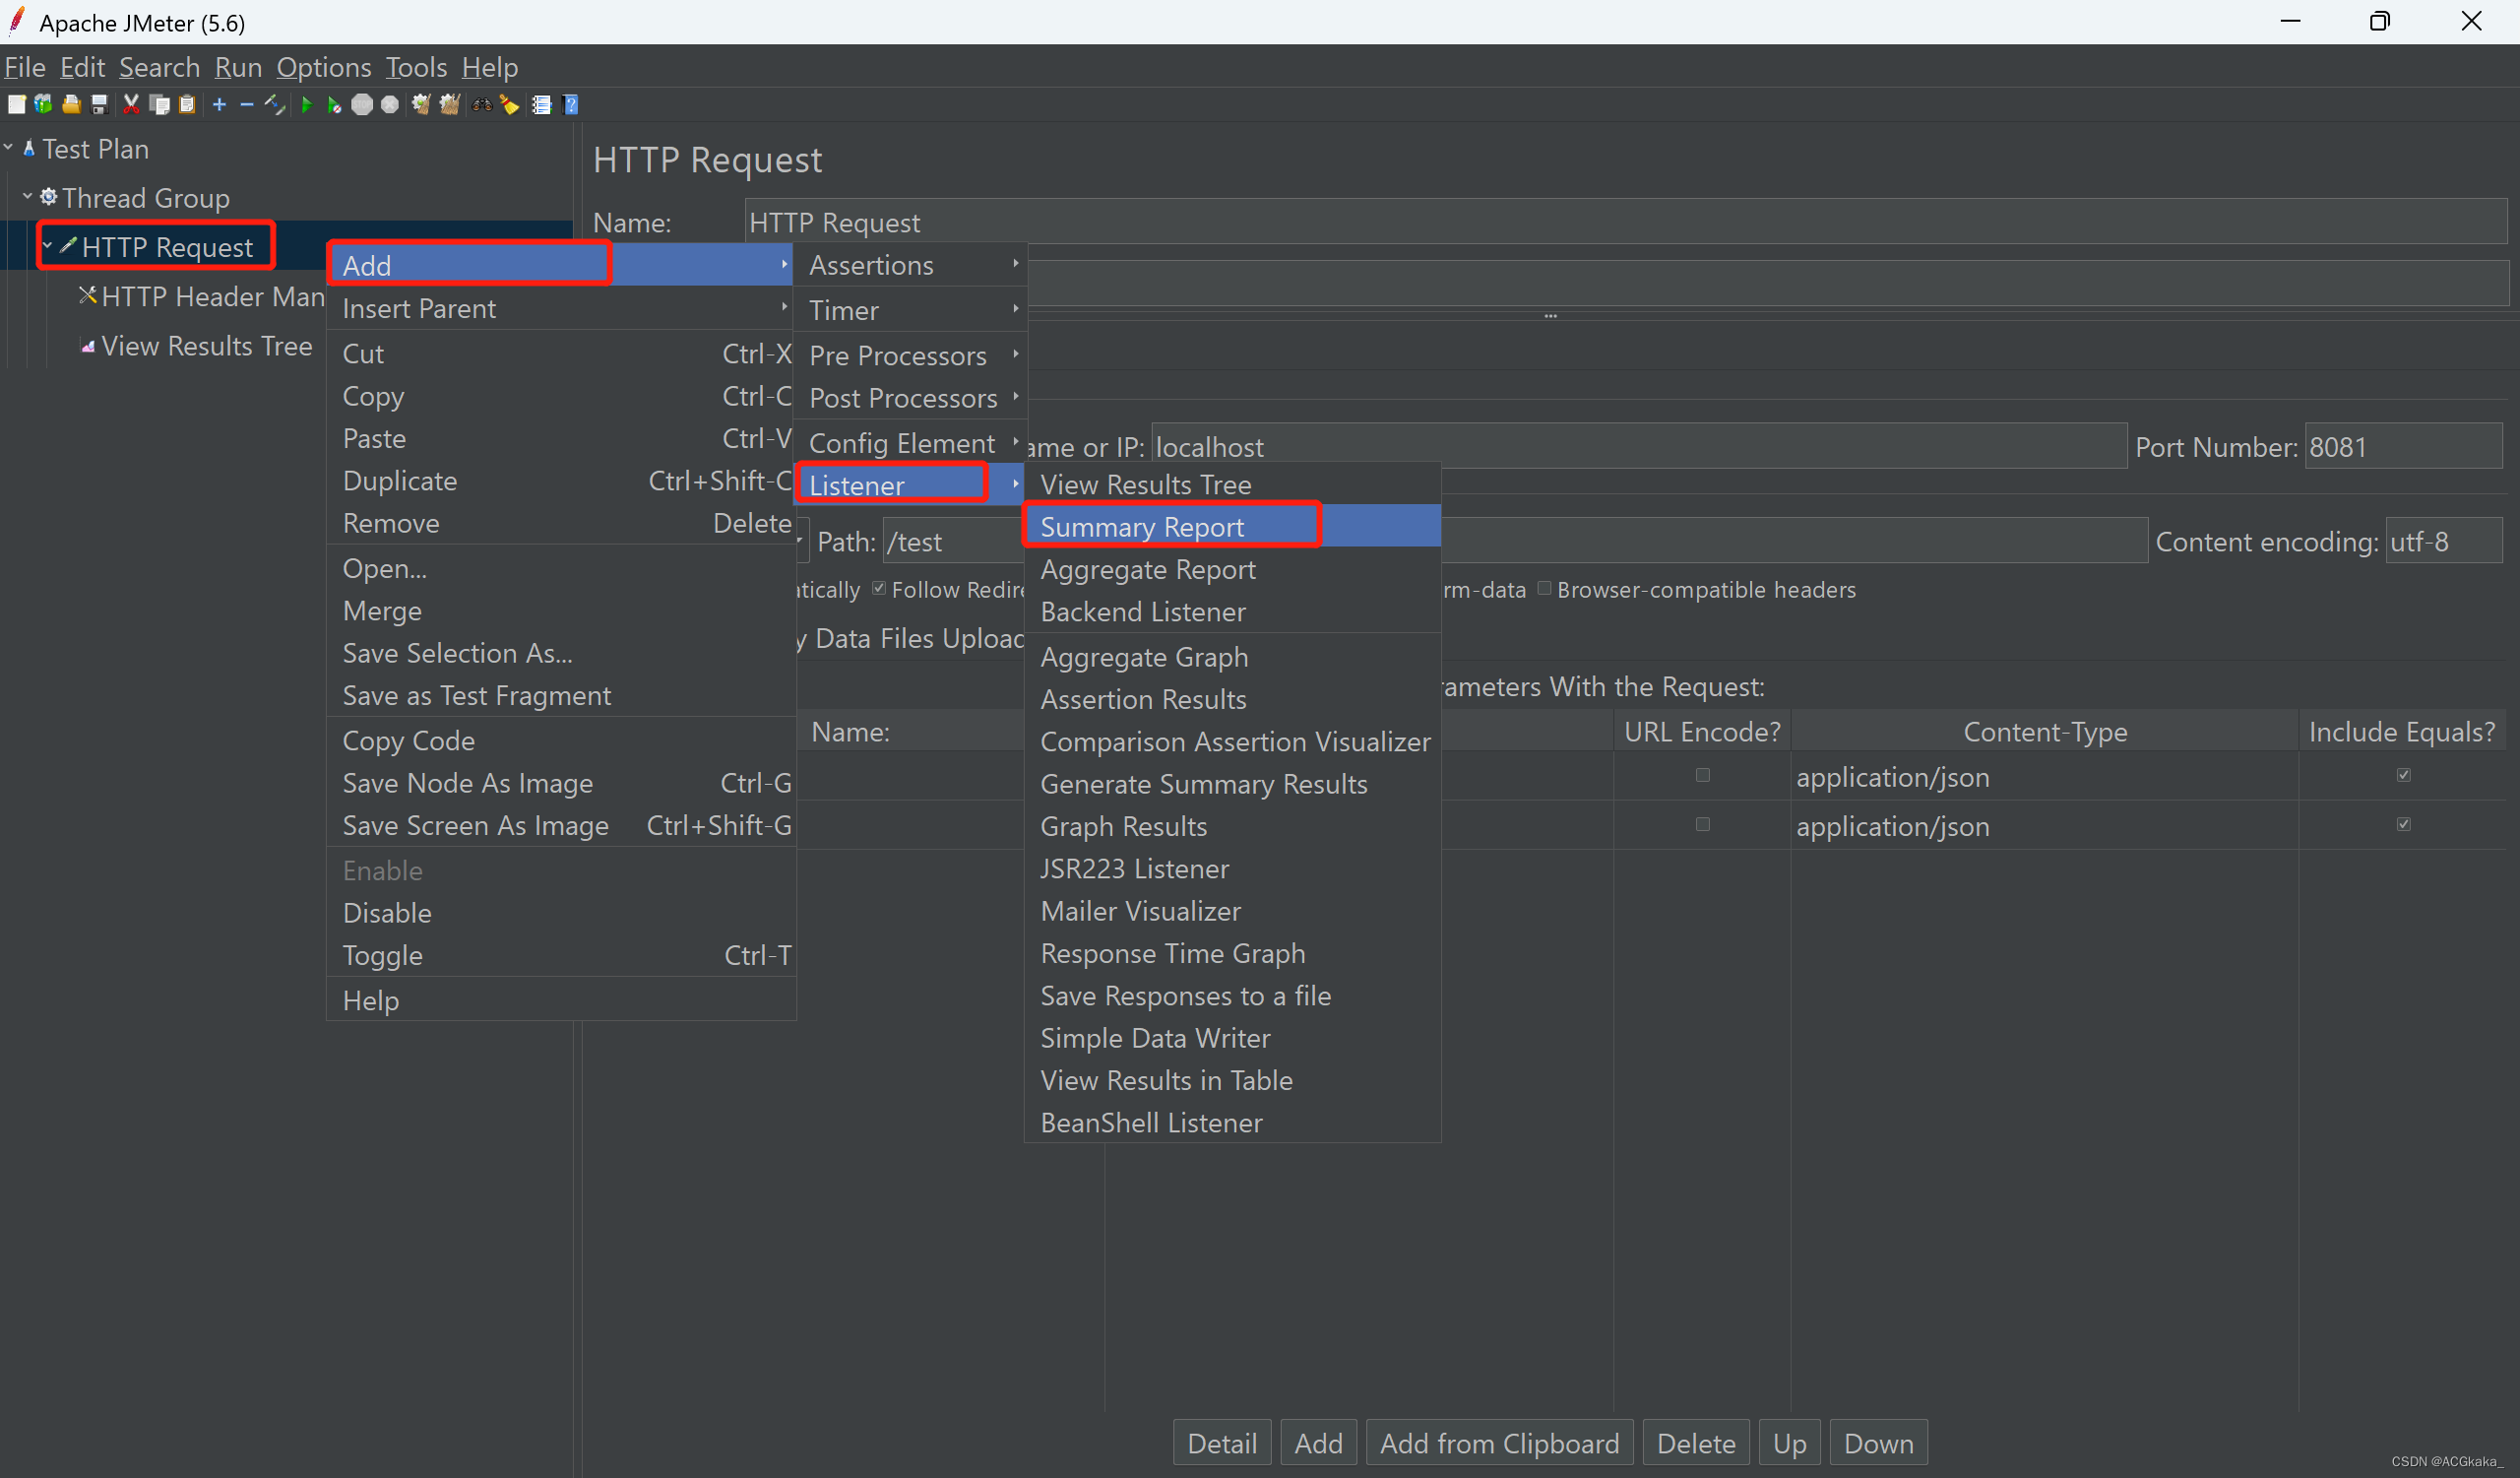Viewport: 2520px width, 1478px height.
Task: Click the Stop octagon toolbar icon
Action: point(362,105)
